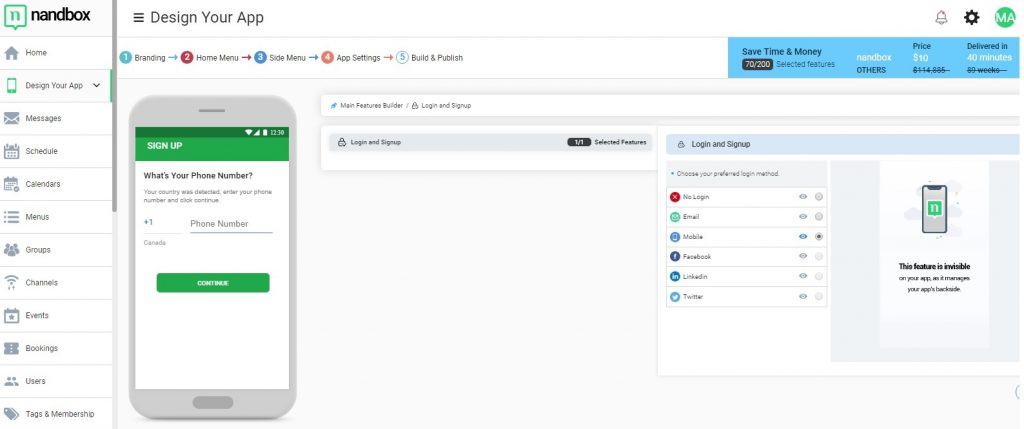The height and width of the screenshot is (429, 1024).
Task: Click the Groups people icon
Action: coord(11,249)
